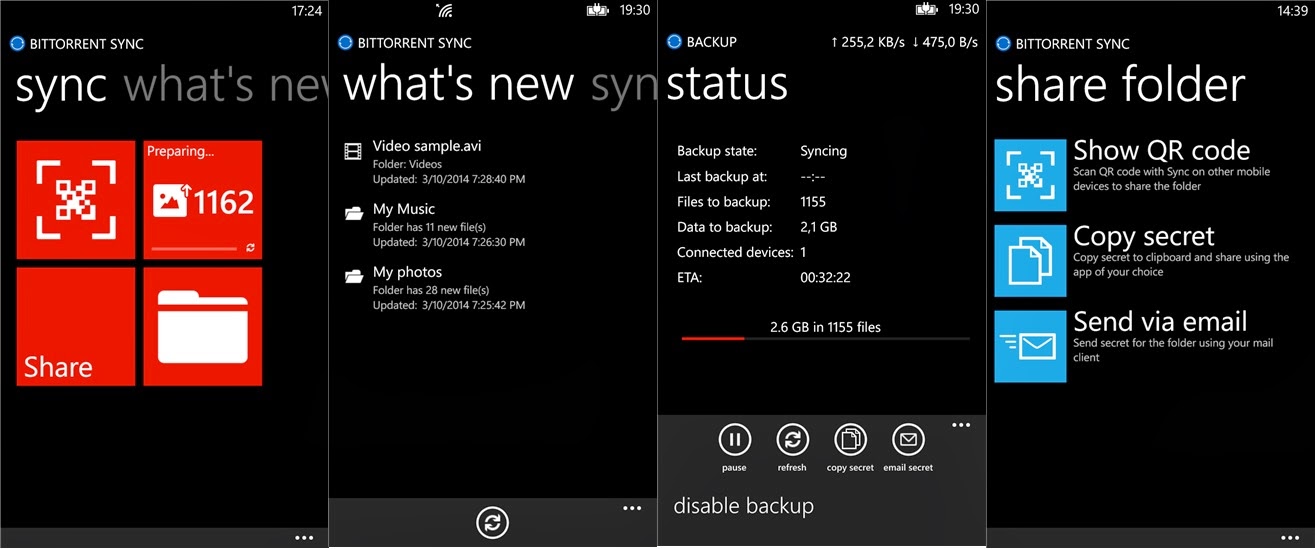Tap the Files to backup 1155 value
The height and width of the screenshot is (549, 1315).
coord(813,201)
